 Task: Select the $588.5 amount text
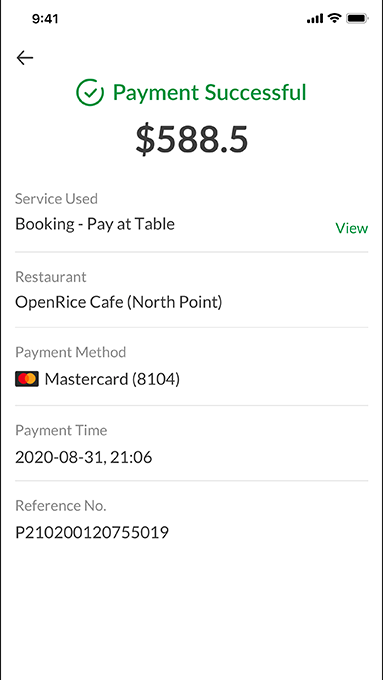[x=192, y=140]
